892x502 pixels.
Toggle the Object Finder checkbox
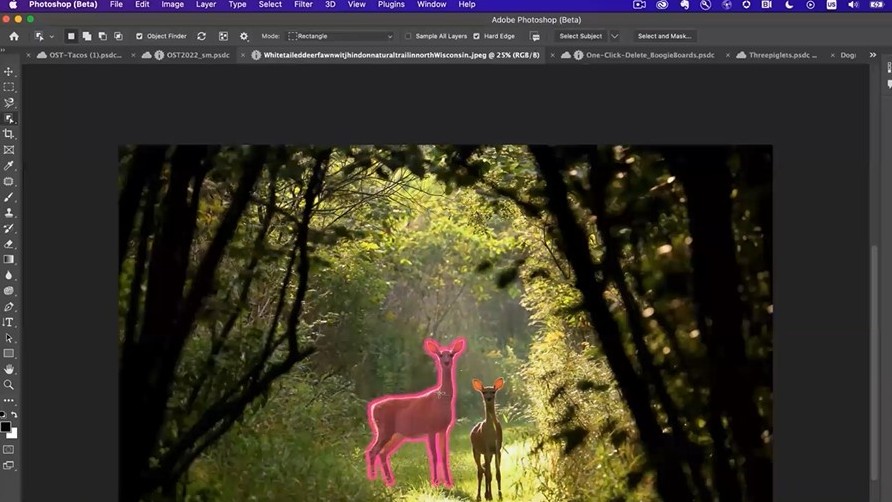[x=139, y=36]
